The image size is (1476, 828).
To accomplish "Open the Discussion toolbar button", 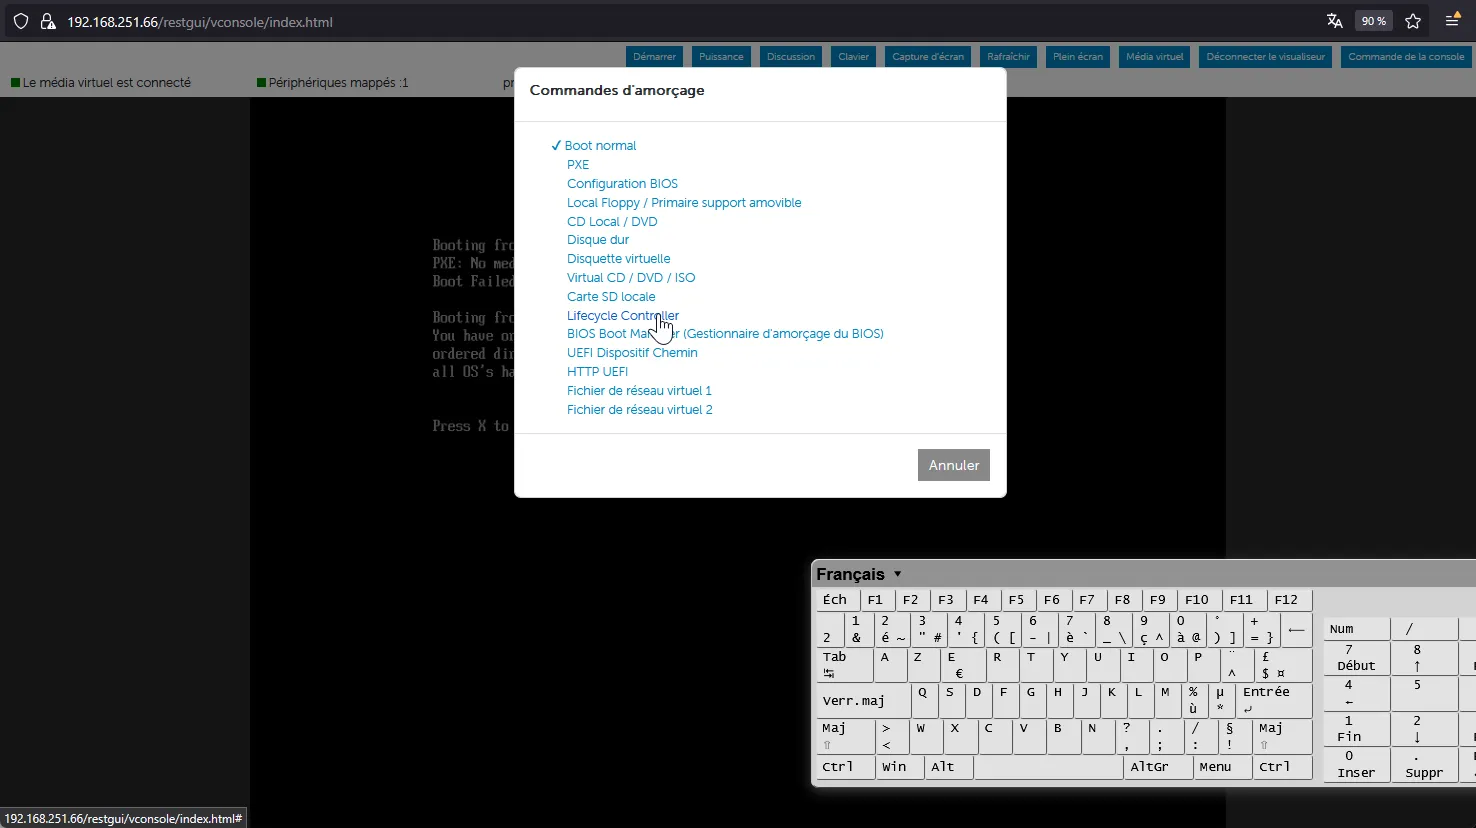I will tap(791, 57).
